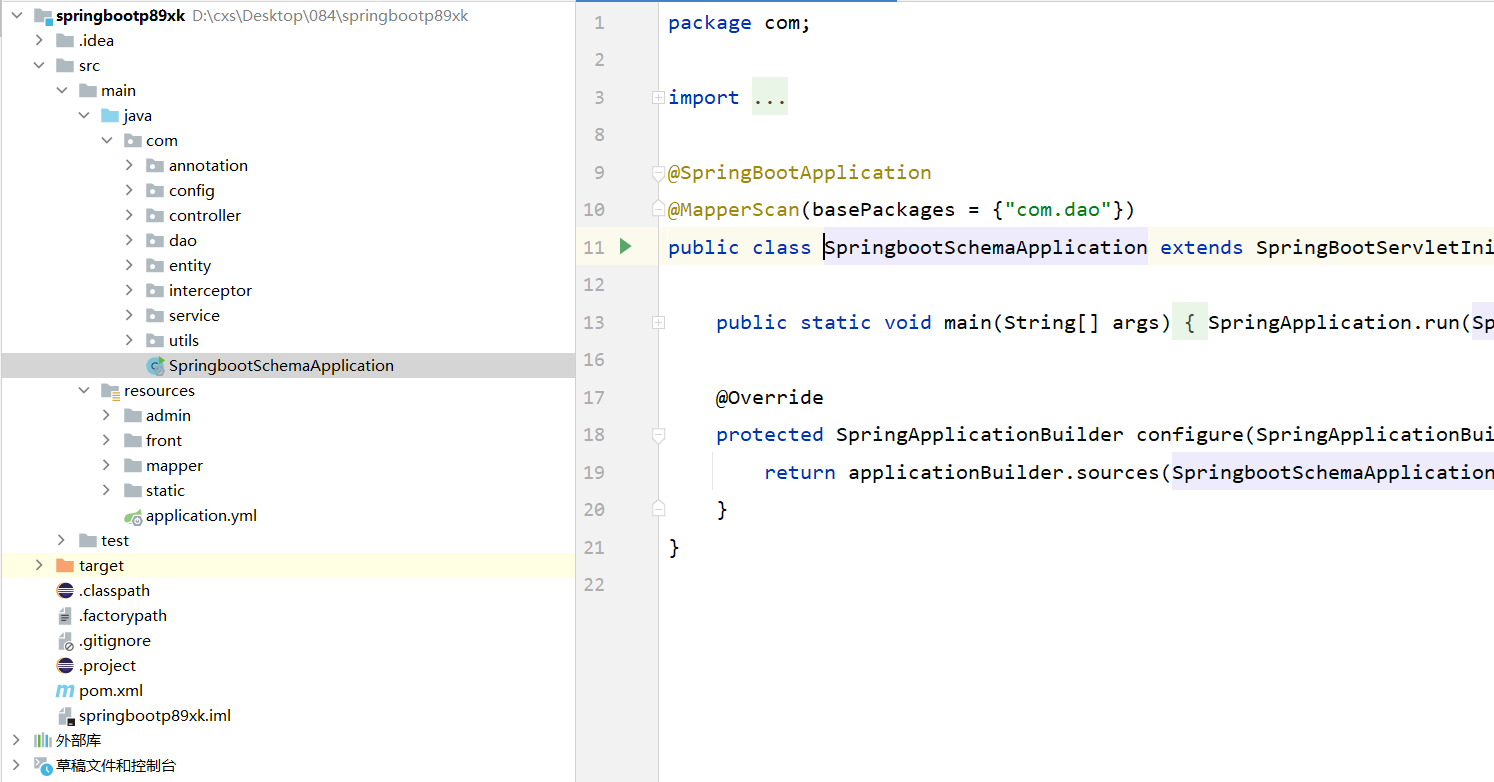Click the mapper folder icon
This screenshot has width=1494, height=782.
(133, 466)
